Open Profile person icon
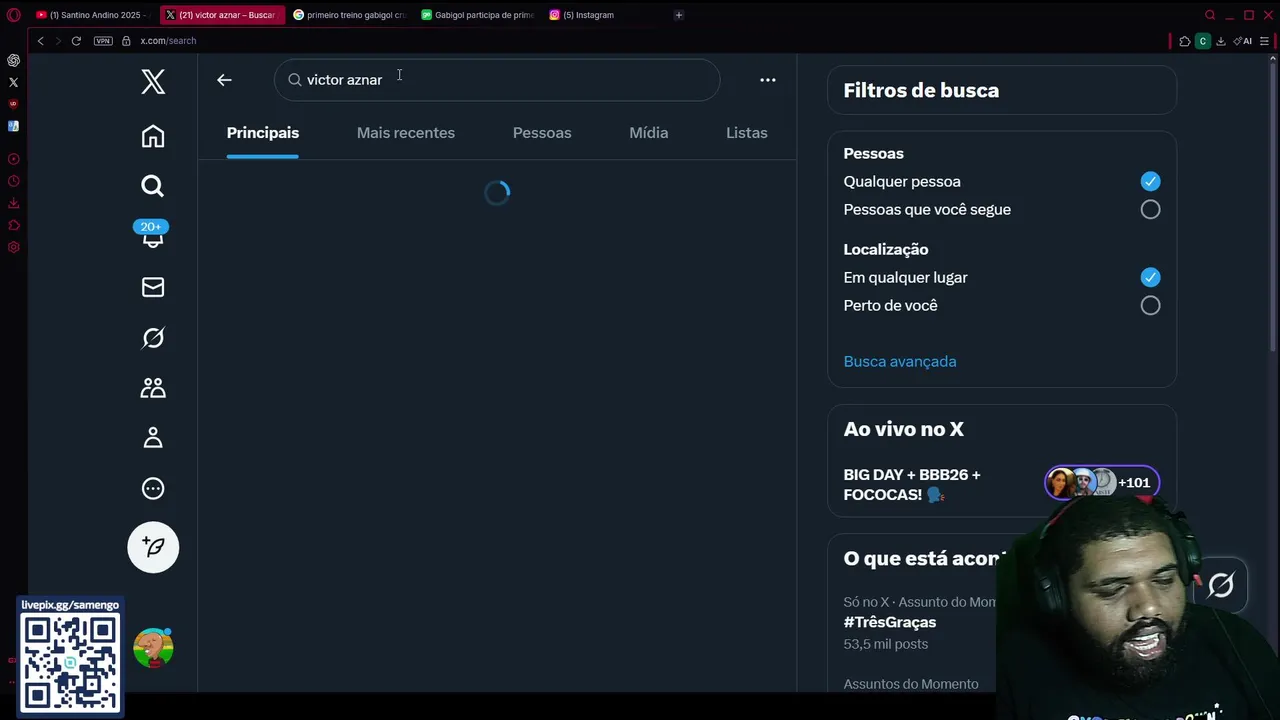 click(153, 438)
